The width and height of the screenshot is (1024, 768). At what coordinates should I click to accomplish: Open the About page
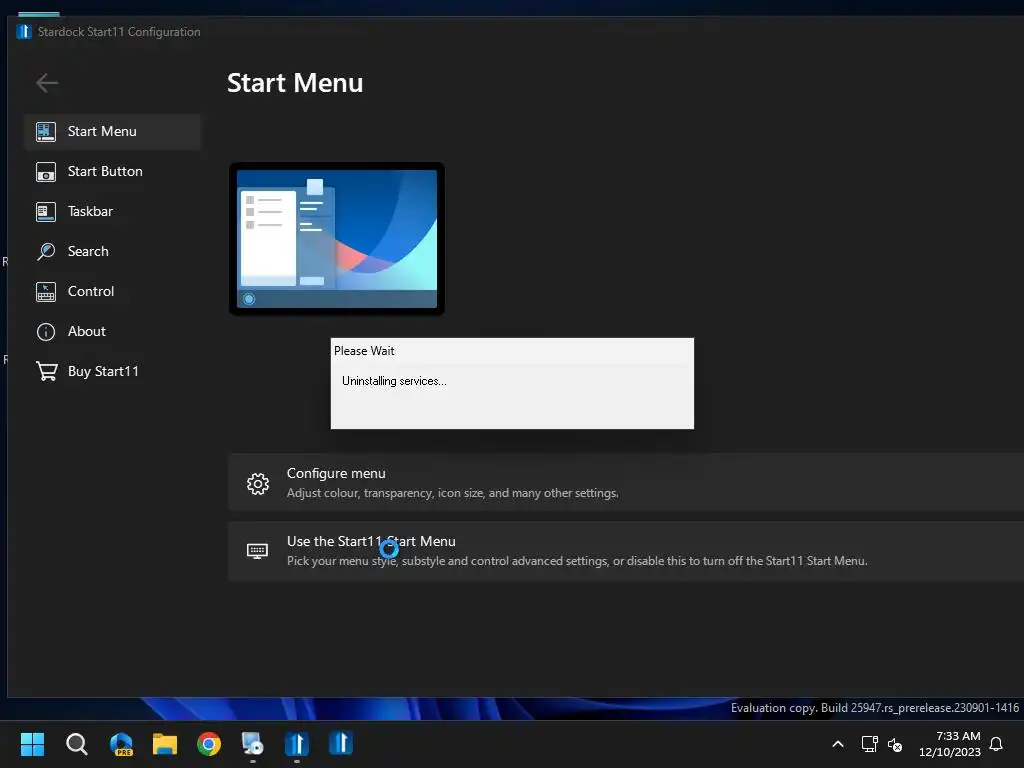click(112, 332)
